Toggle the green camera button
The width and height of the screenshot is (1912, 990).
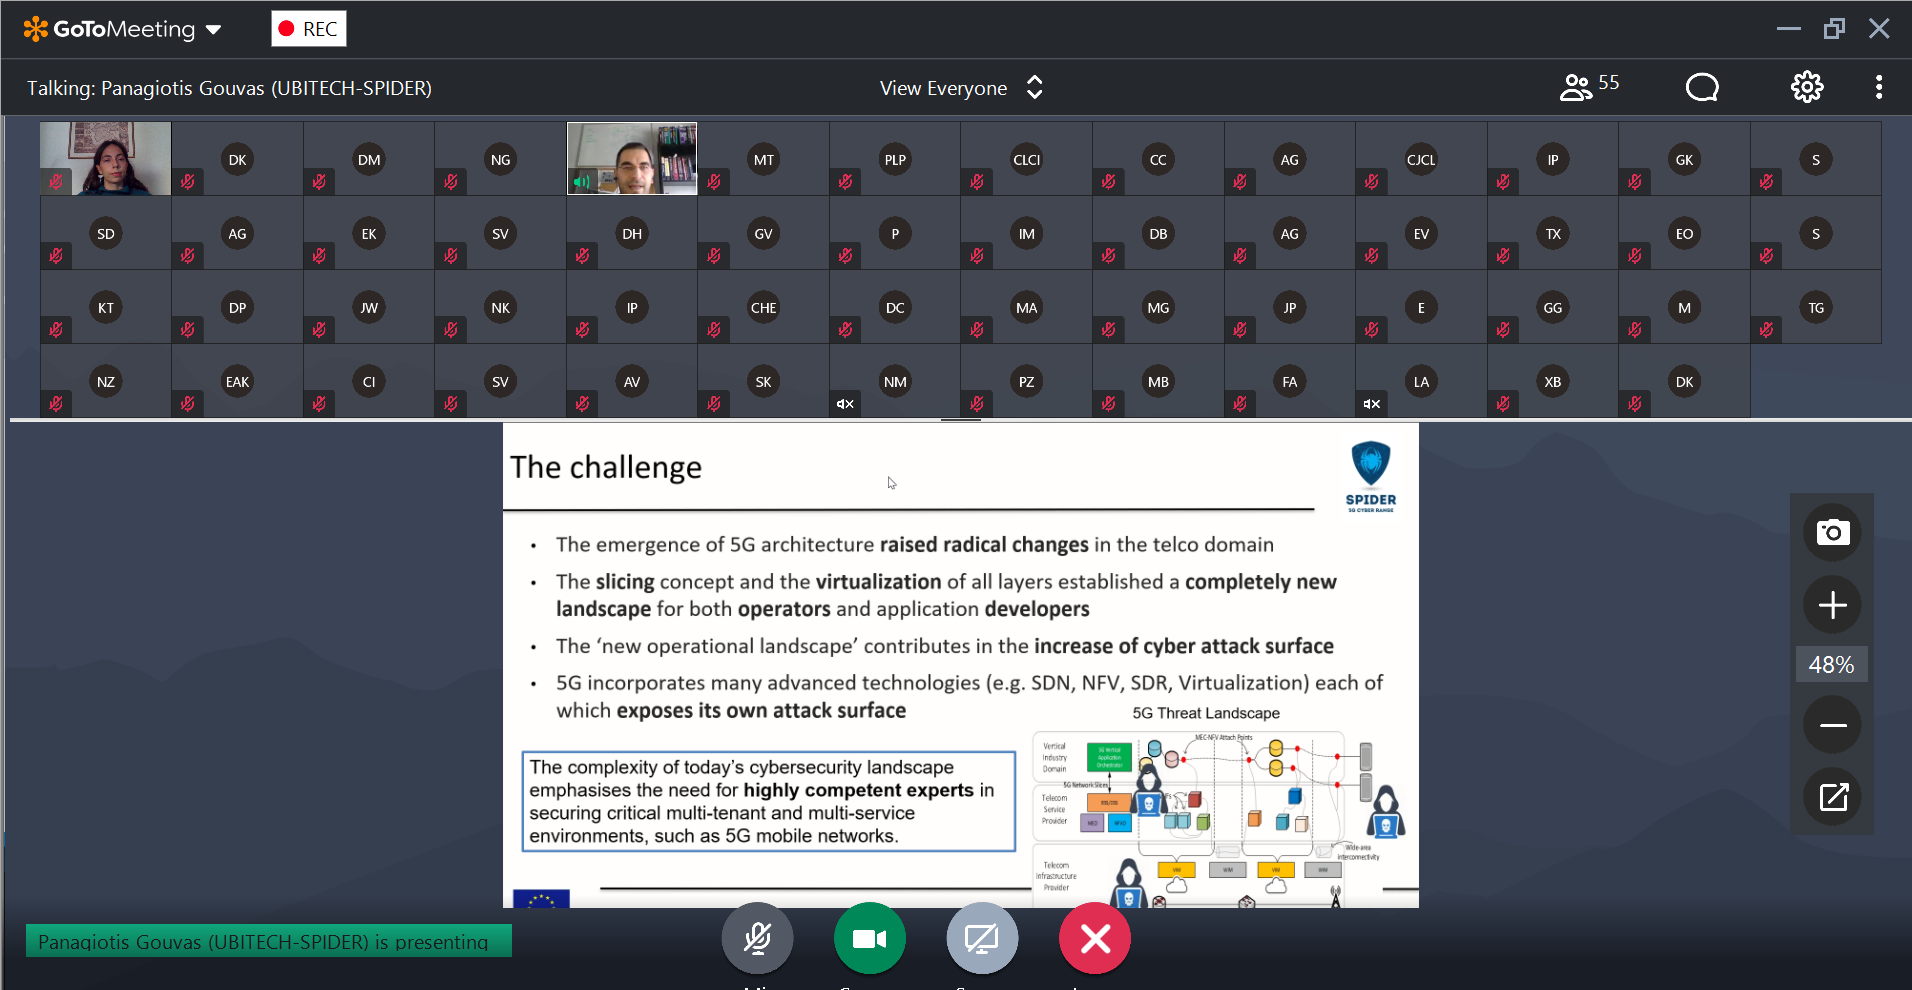869,938
